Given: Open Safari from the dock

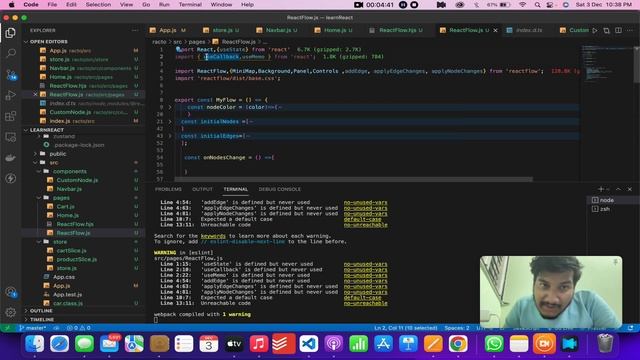Looking at the screenshot, I should pos(59,344).
